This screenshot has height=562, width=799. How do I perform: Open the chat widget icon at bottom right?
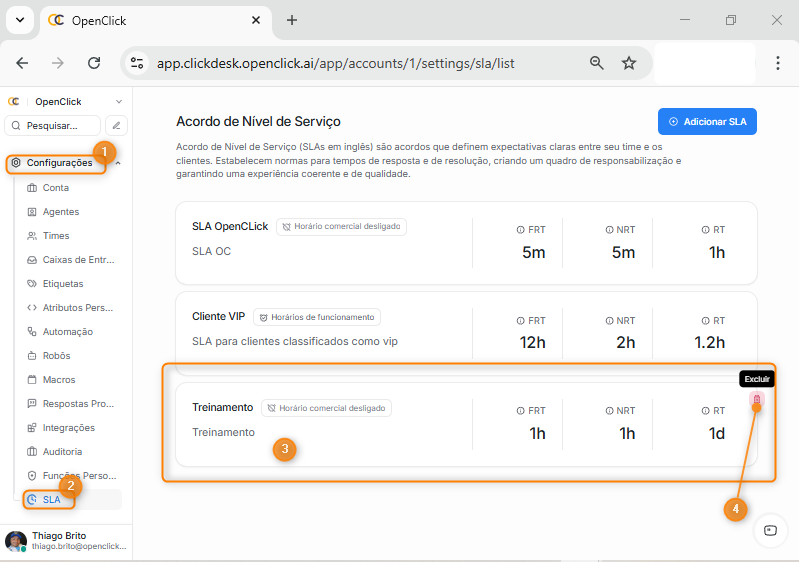pos(769,530)
